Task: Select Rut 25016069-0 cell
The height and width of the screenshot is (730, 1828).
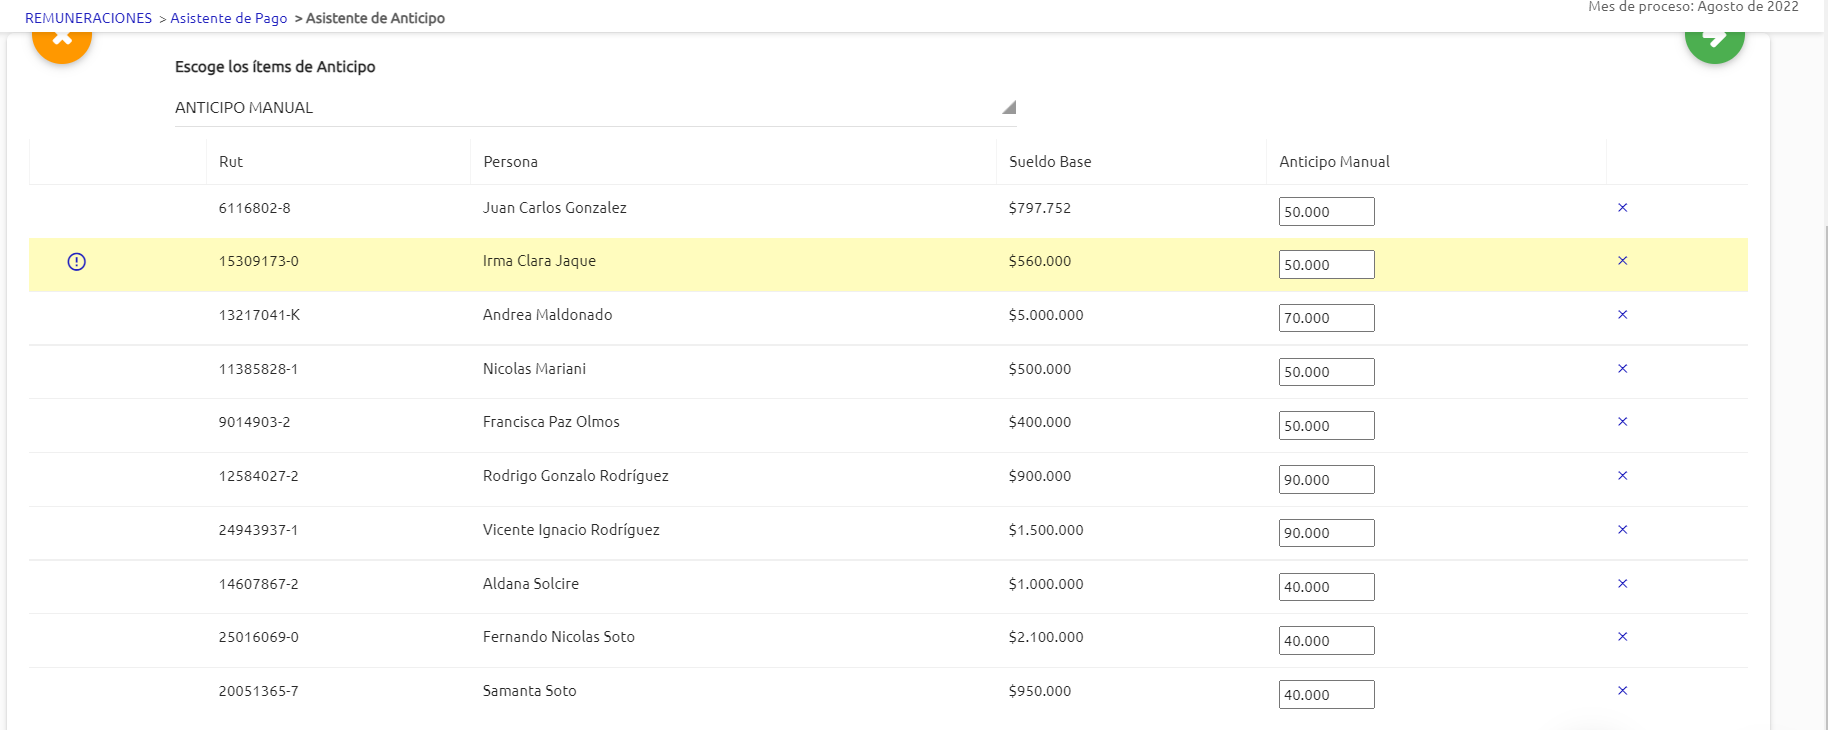Action: 258,637
